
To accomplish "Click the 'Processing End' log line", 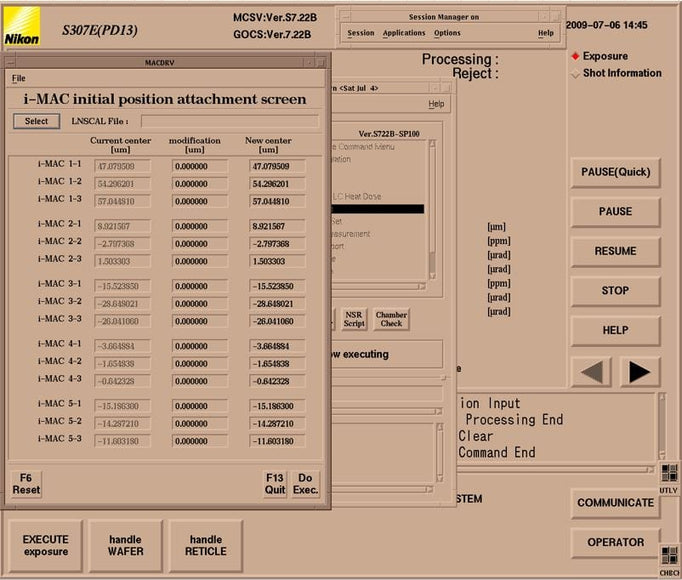I will (x=514, y=420).
